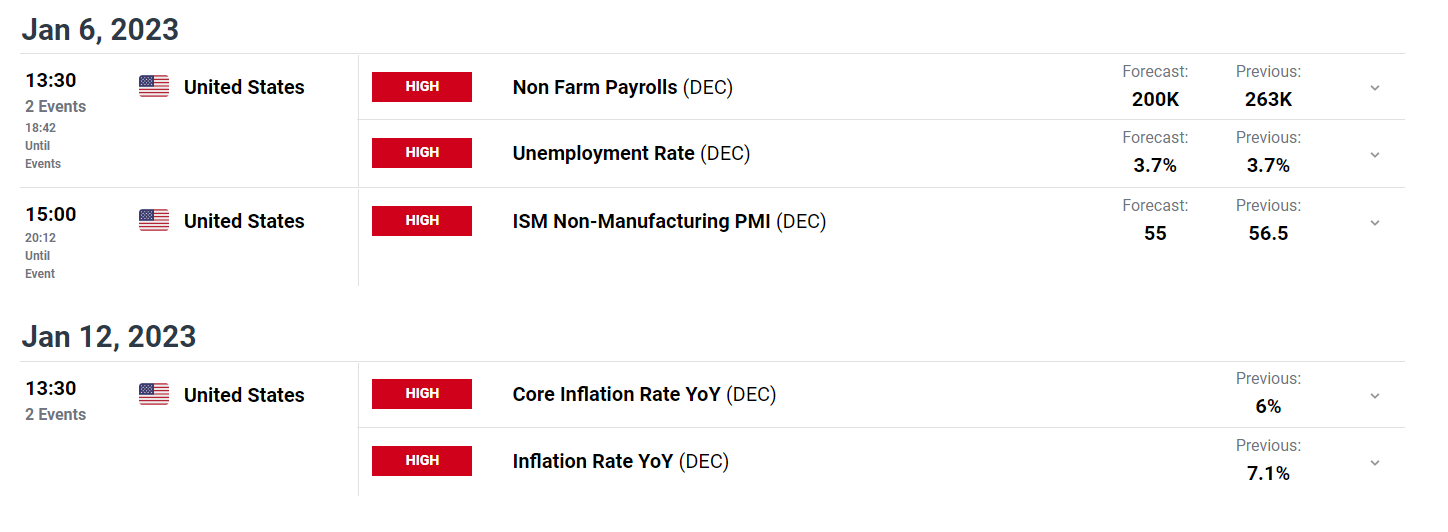Open Inflation Rate YoY (DEC) event
1448x532 pixels.
[x=621, y=461]
